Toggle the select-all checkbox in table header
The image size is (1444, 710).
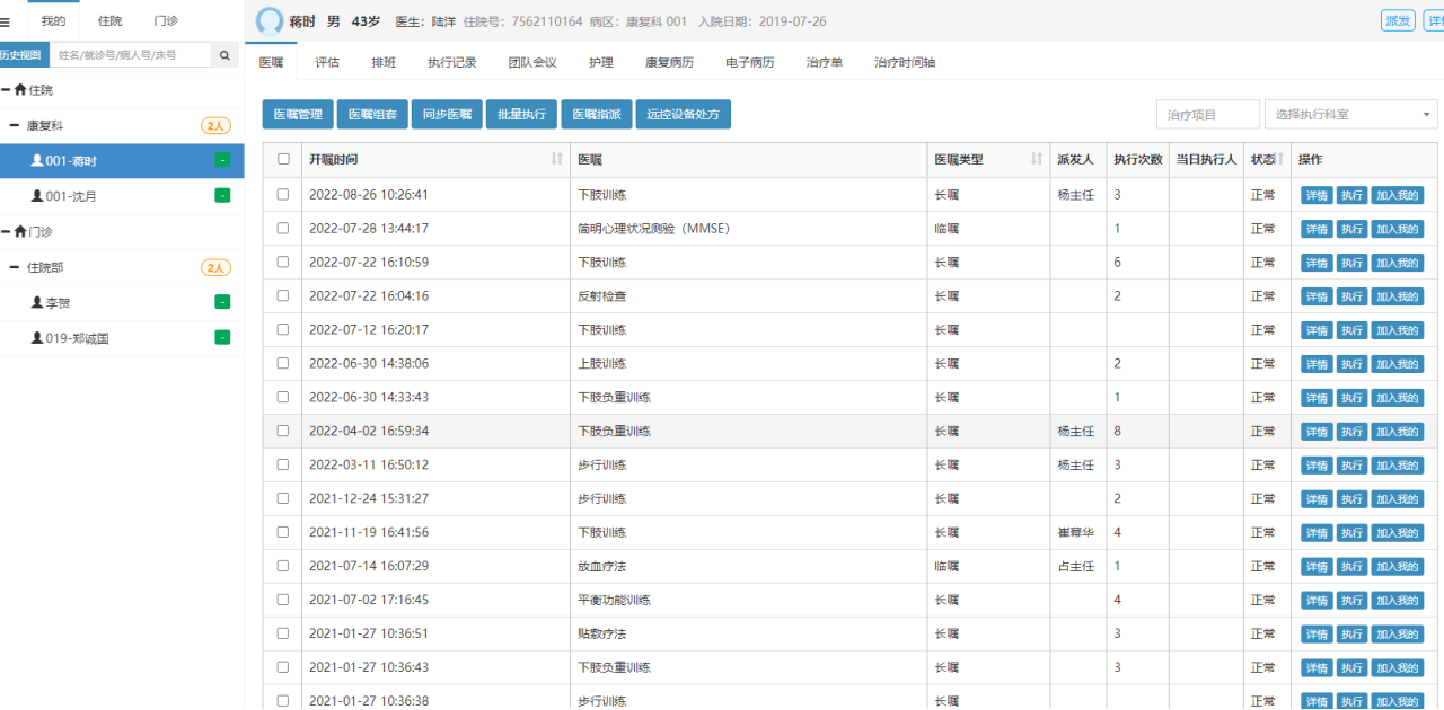coord(284,159)
